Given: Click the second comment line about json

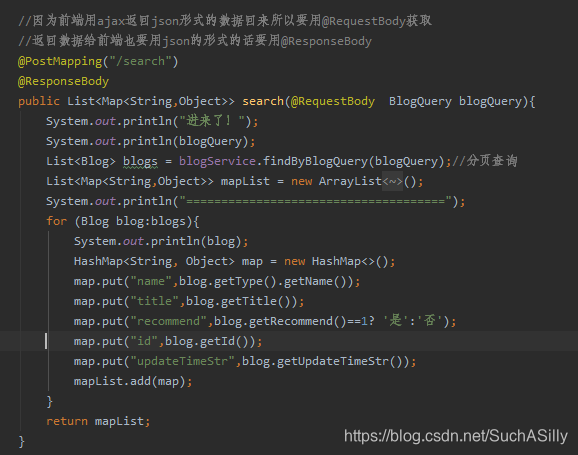Looking at the screenshot, I should [195, 41].
